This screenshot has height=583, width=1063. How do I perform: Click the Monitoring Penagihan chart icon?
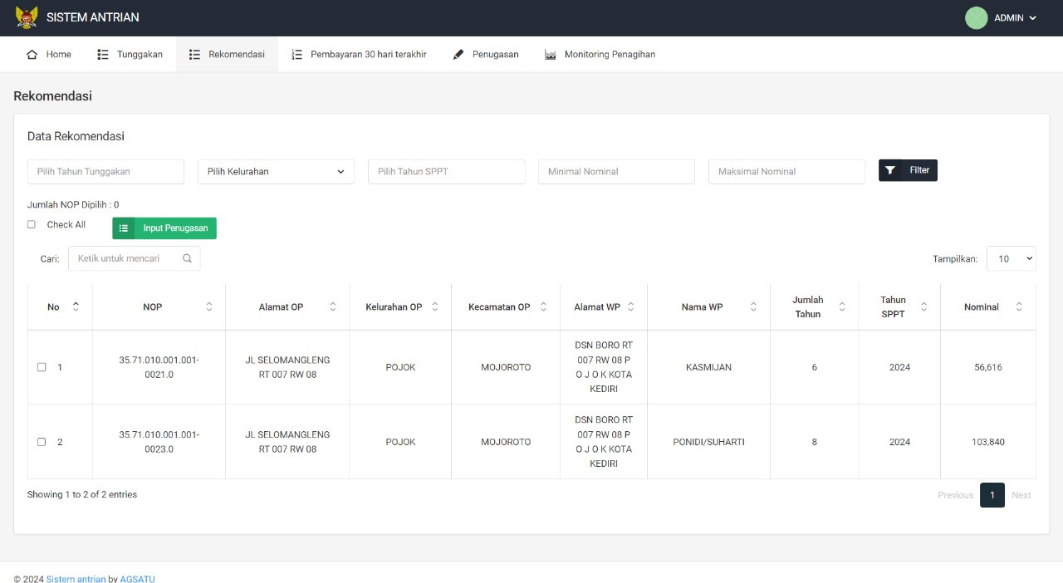(550, 54)
